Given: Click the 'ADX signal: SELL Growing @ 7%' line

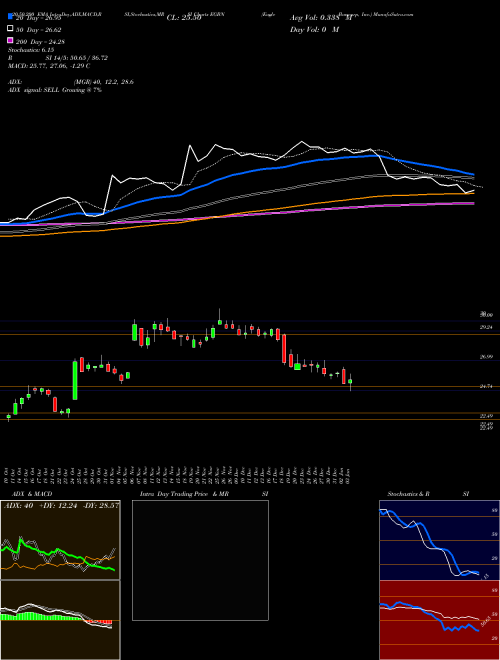Looking at the screenshot, I should pos(55,90).
